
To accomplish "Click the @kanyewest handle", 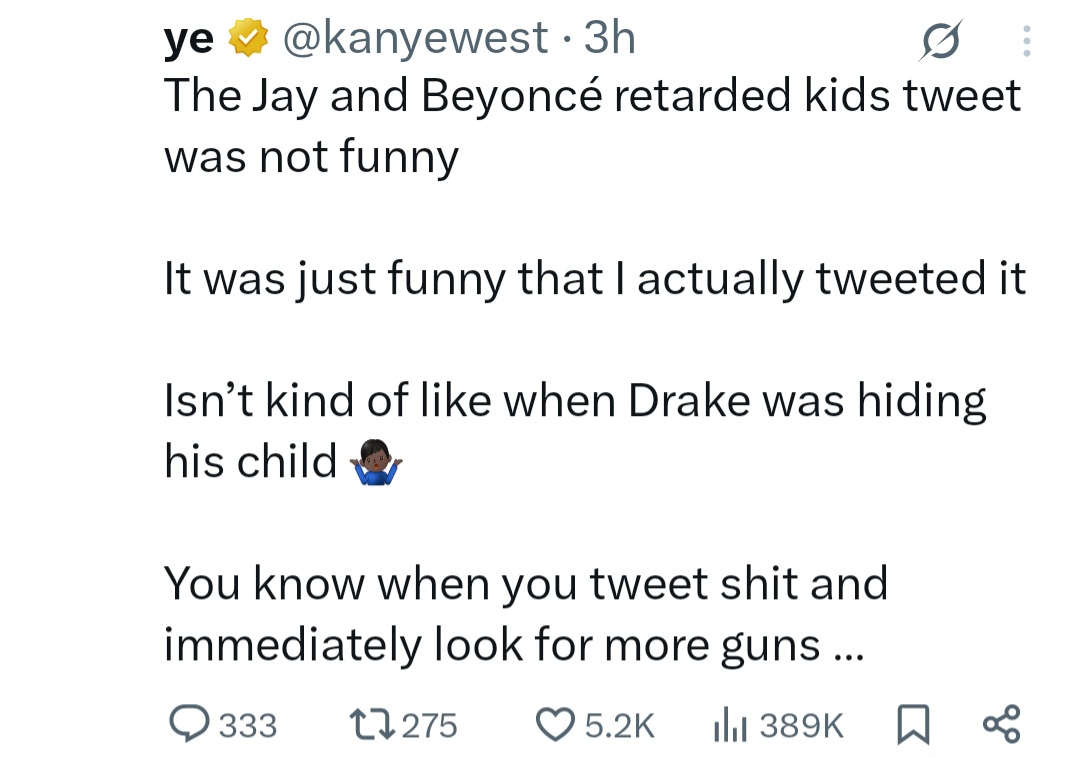I will (x=414, y=39).
